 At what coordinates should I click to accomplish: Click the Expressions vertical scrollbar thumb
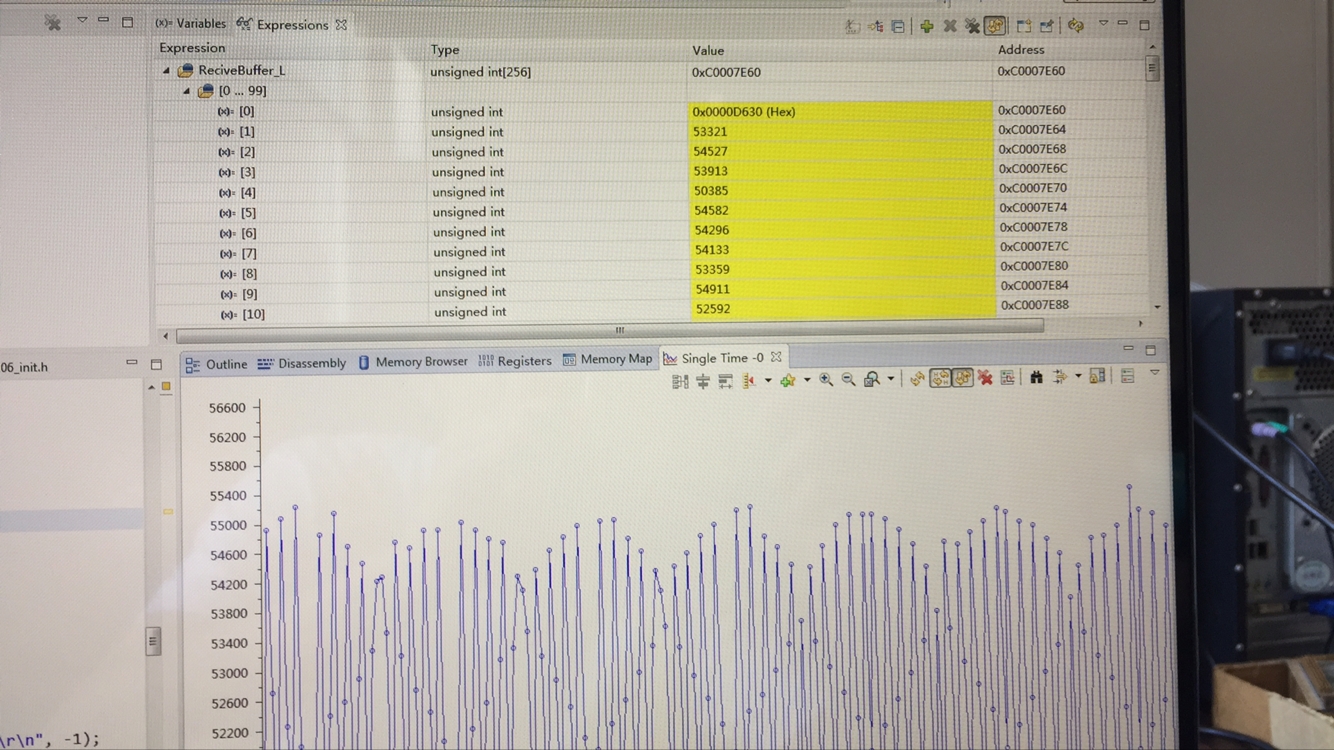(1152, 67)
